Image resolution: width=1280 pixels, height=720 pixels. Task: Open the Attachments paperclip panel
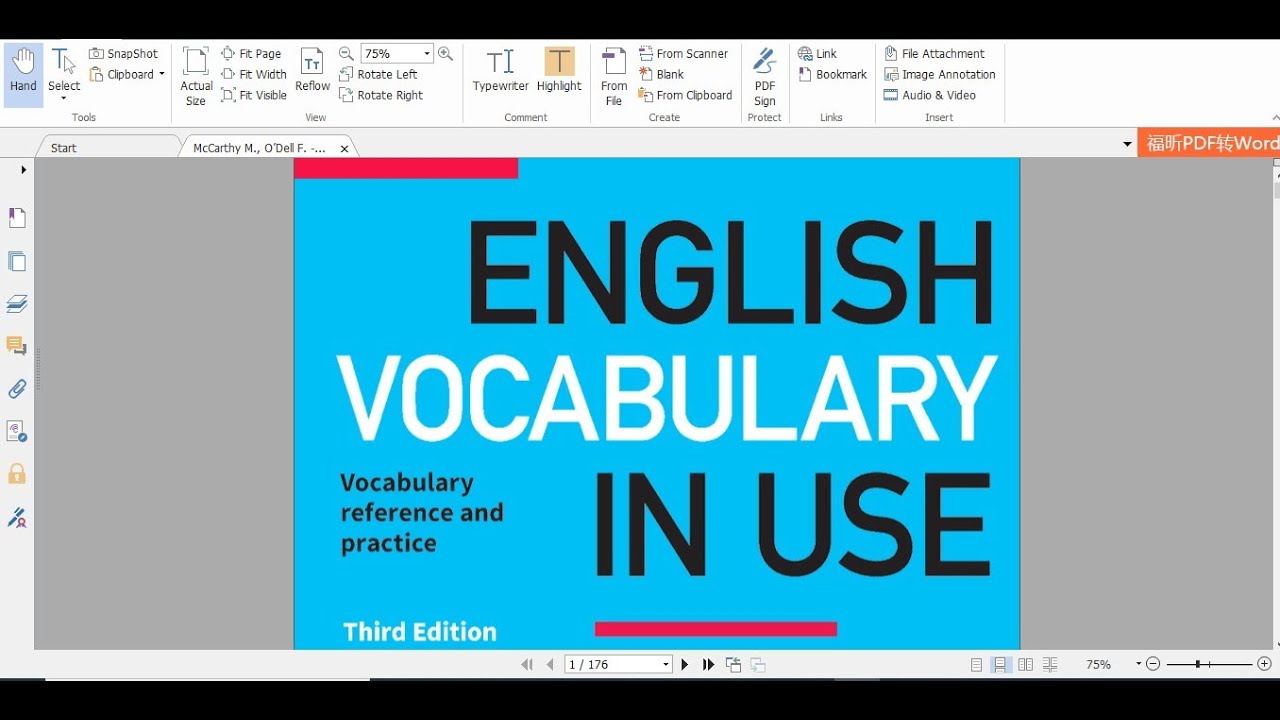pos(17,389)
